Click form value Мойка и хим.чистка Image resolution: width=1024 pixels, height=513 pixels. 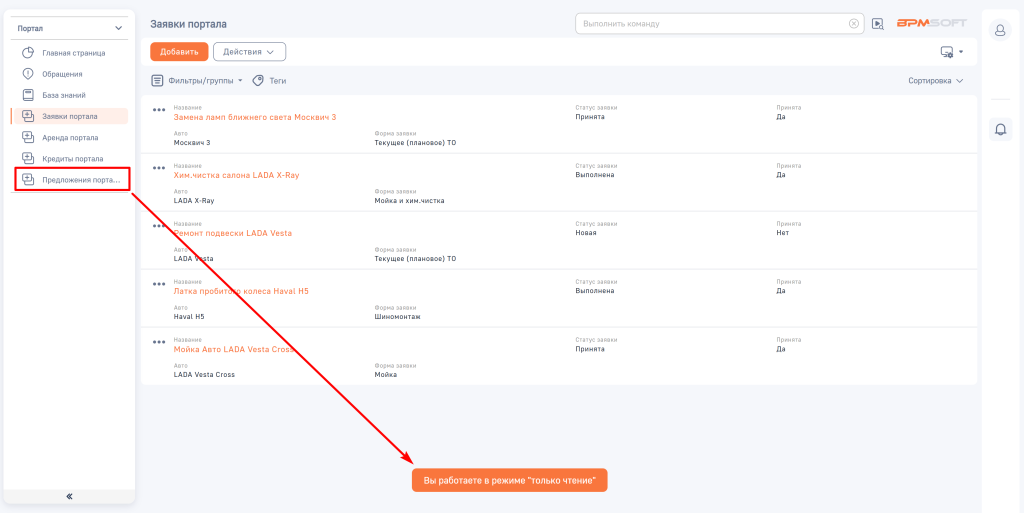409,200
